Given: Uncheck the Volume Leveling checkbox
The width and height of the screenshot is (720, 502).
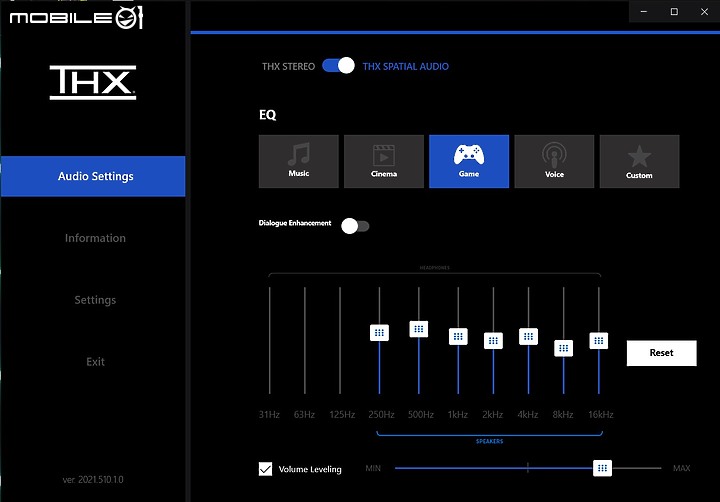Looking at the screenshot, I should tap(265, 469).
